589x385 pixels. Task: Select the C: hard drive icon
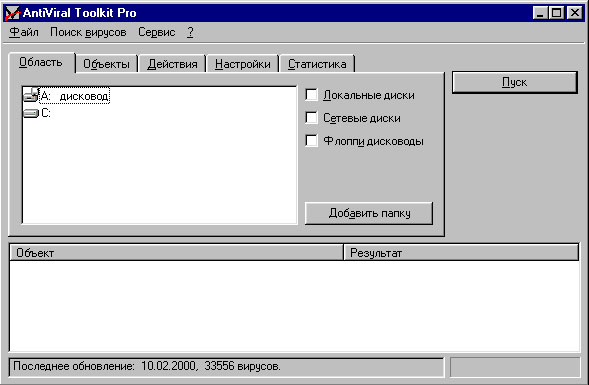coord(31,113)
